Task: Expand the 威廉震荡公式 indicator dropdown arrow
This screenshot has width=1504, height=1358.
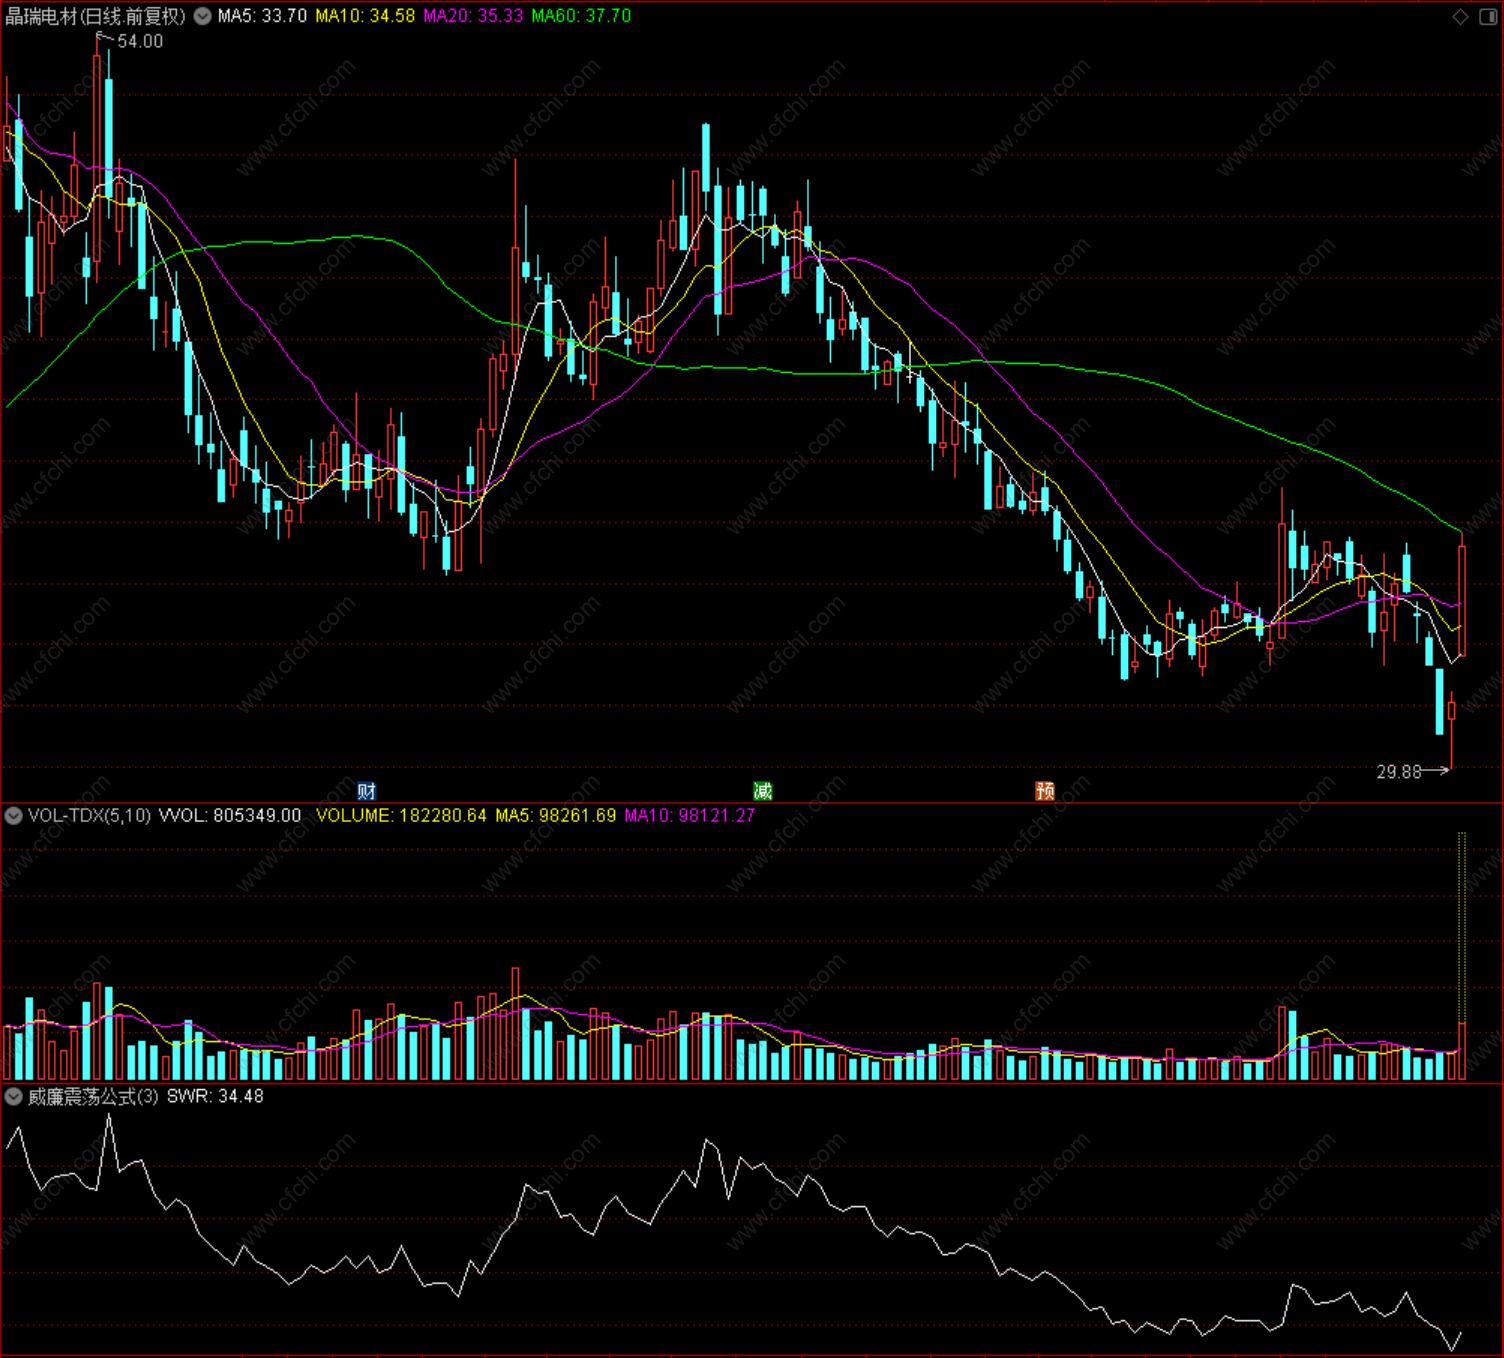Action: pyautogui.click(x=14, y=1097)
